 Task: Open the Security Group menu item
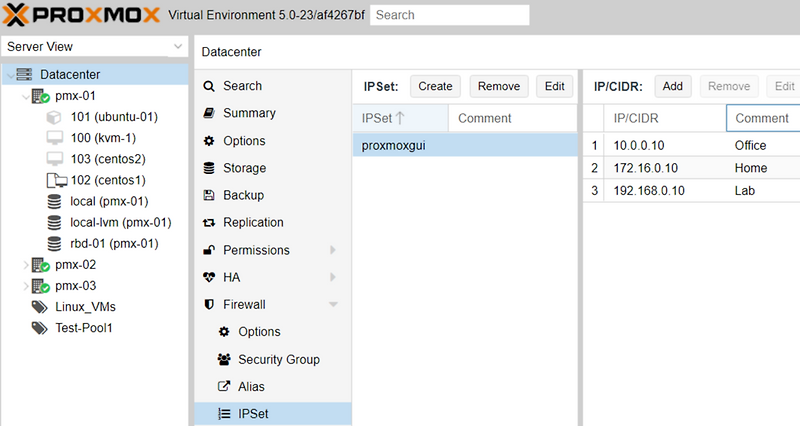(x=278, y=359)
